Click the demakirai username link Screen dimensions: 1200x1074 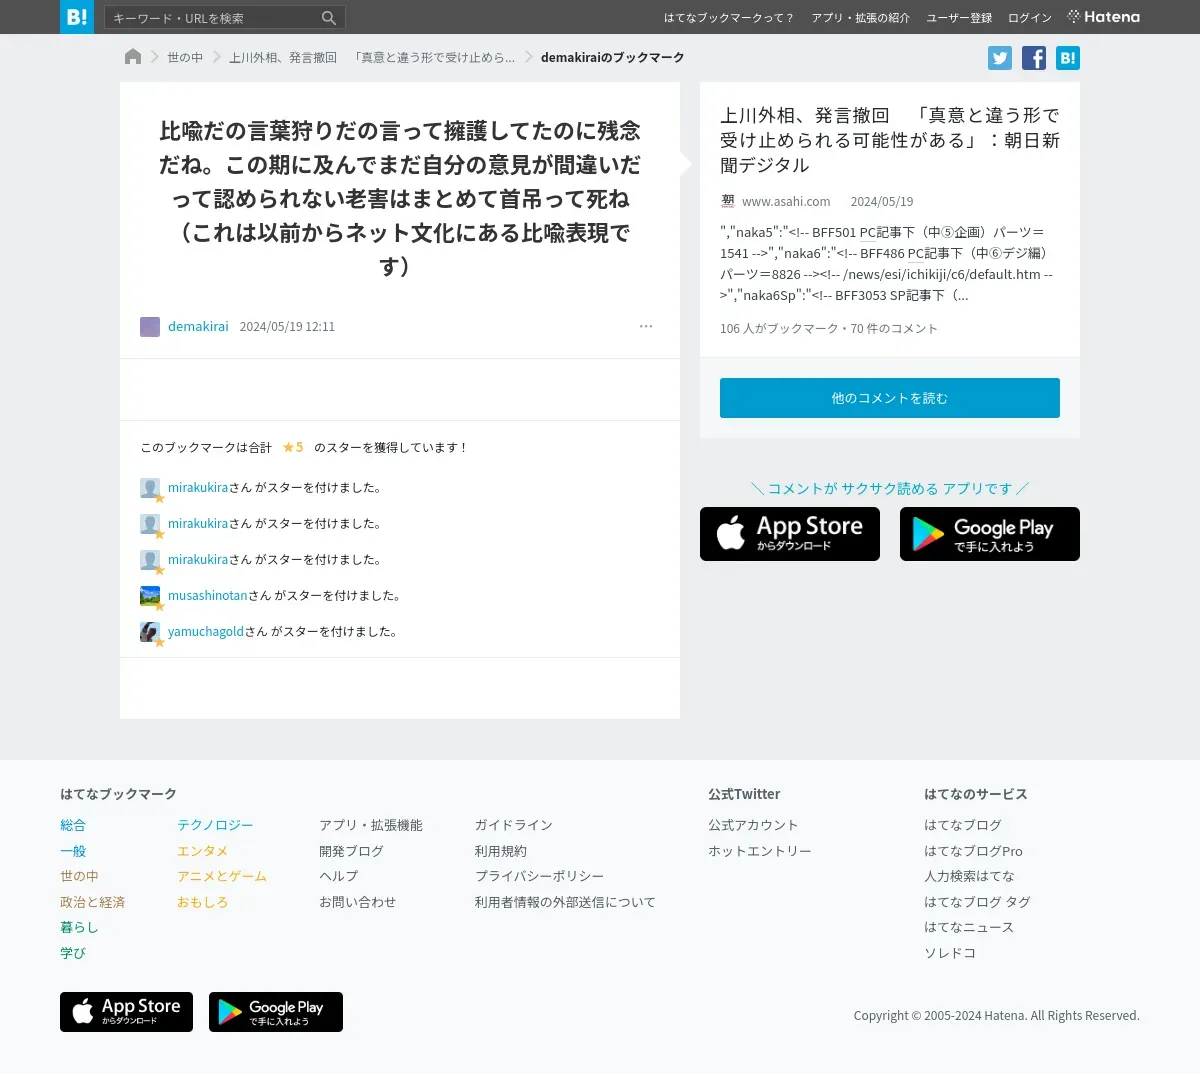pyautogui.click(x=198, y=327)
